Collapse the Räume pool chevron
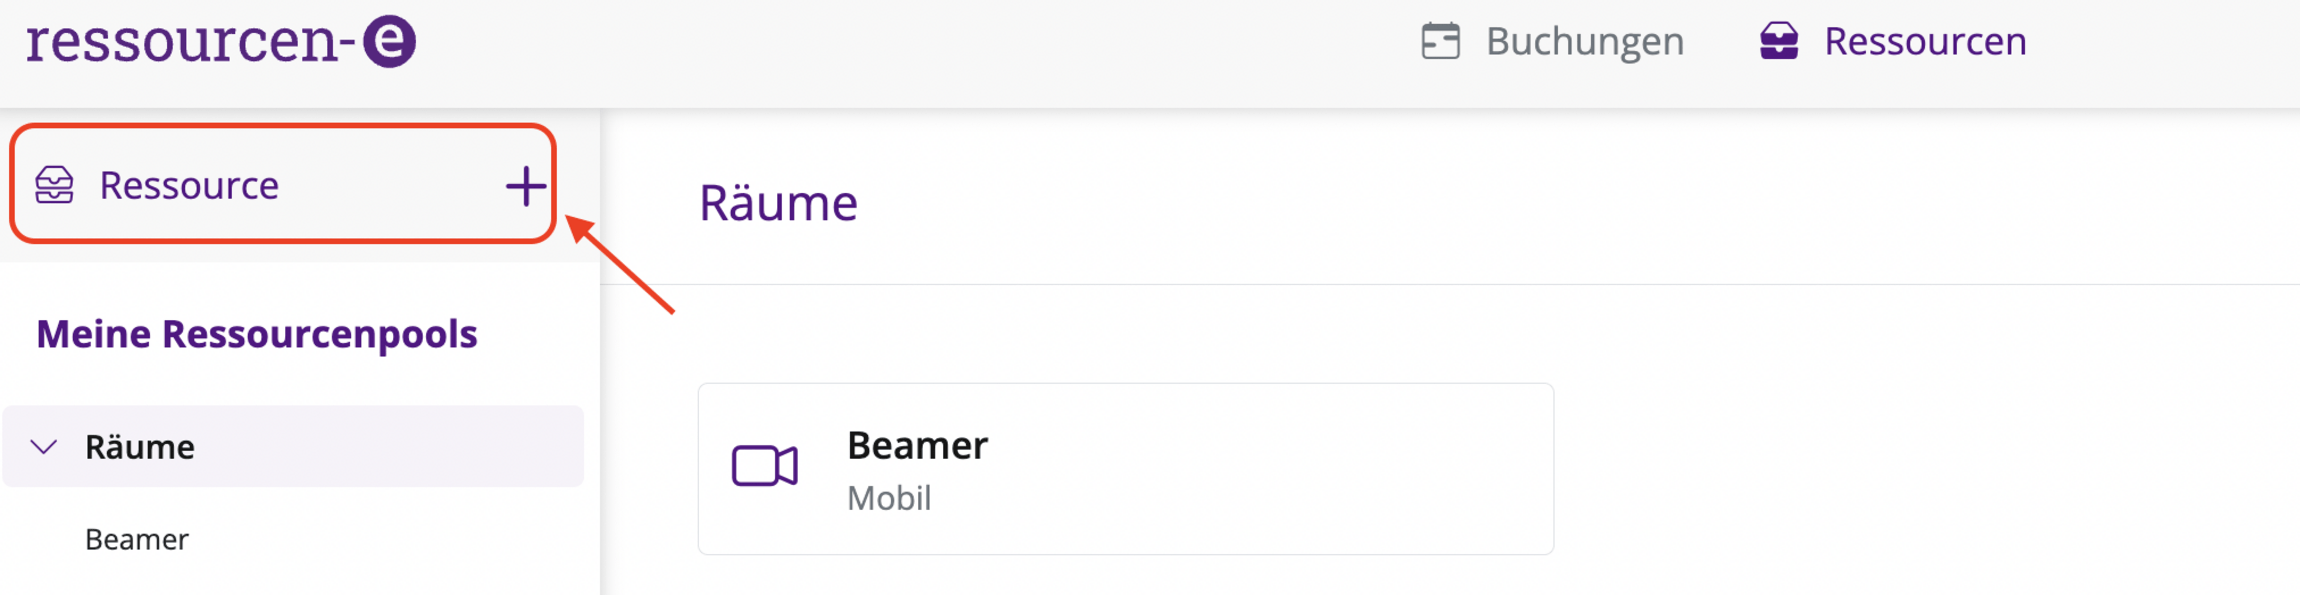This screenshot has width=2300, height=595. (x=44, y=446)
